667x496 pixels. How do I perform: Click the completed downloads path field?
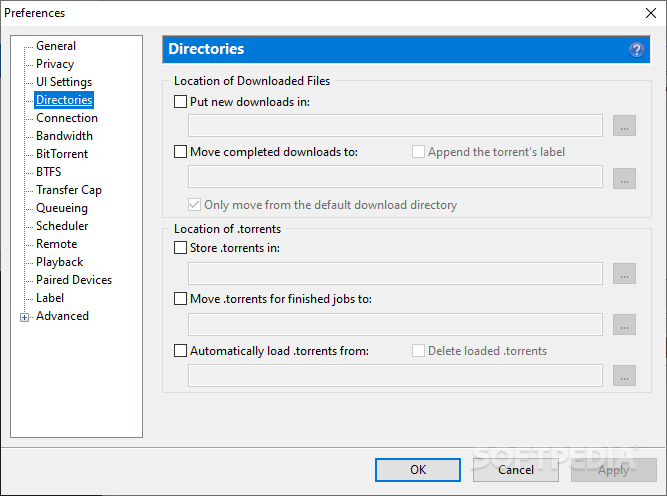395,177
